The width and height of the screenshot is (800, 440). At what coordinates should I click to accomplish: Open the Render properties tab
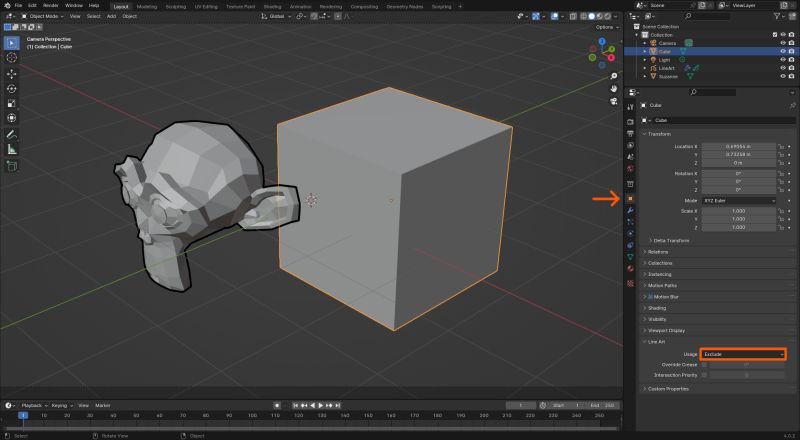630,122
